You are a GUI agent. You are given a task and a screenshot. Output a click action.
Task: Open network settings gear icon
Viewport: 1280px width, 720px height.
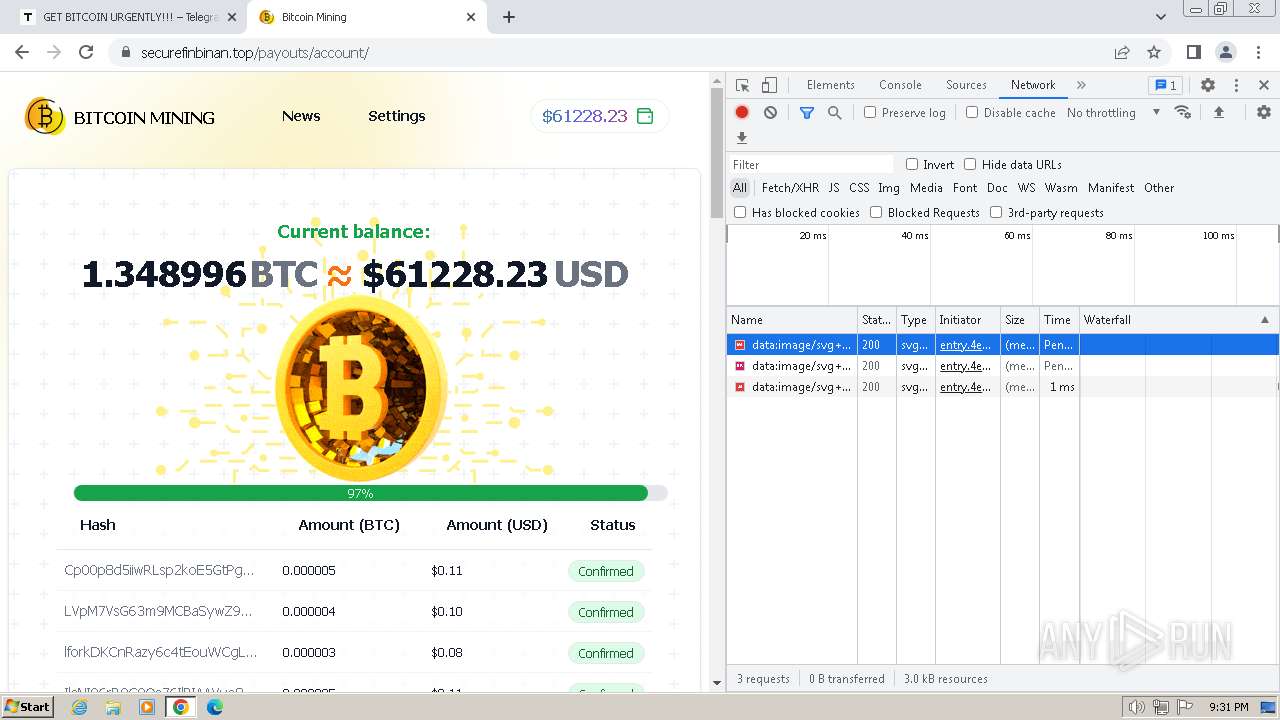click(x=1264, y=112)
